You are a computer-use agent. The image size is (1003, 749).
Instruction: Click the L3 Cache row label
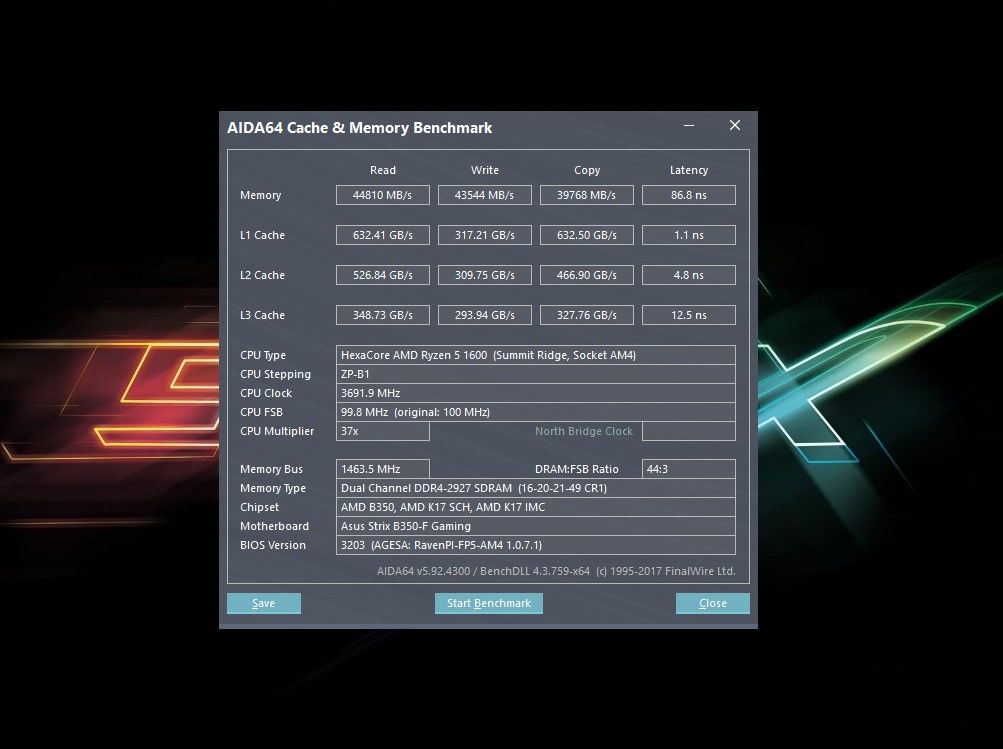pyautogui.click(x=262, y=315)
